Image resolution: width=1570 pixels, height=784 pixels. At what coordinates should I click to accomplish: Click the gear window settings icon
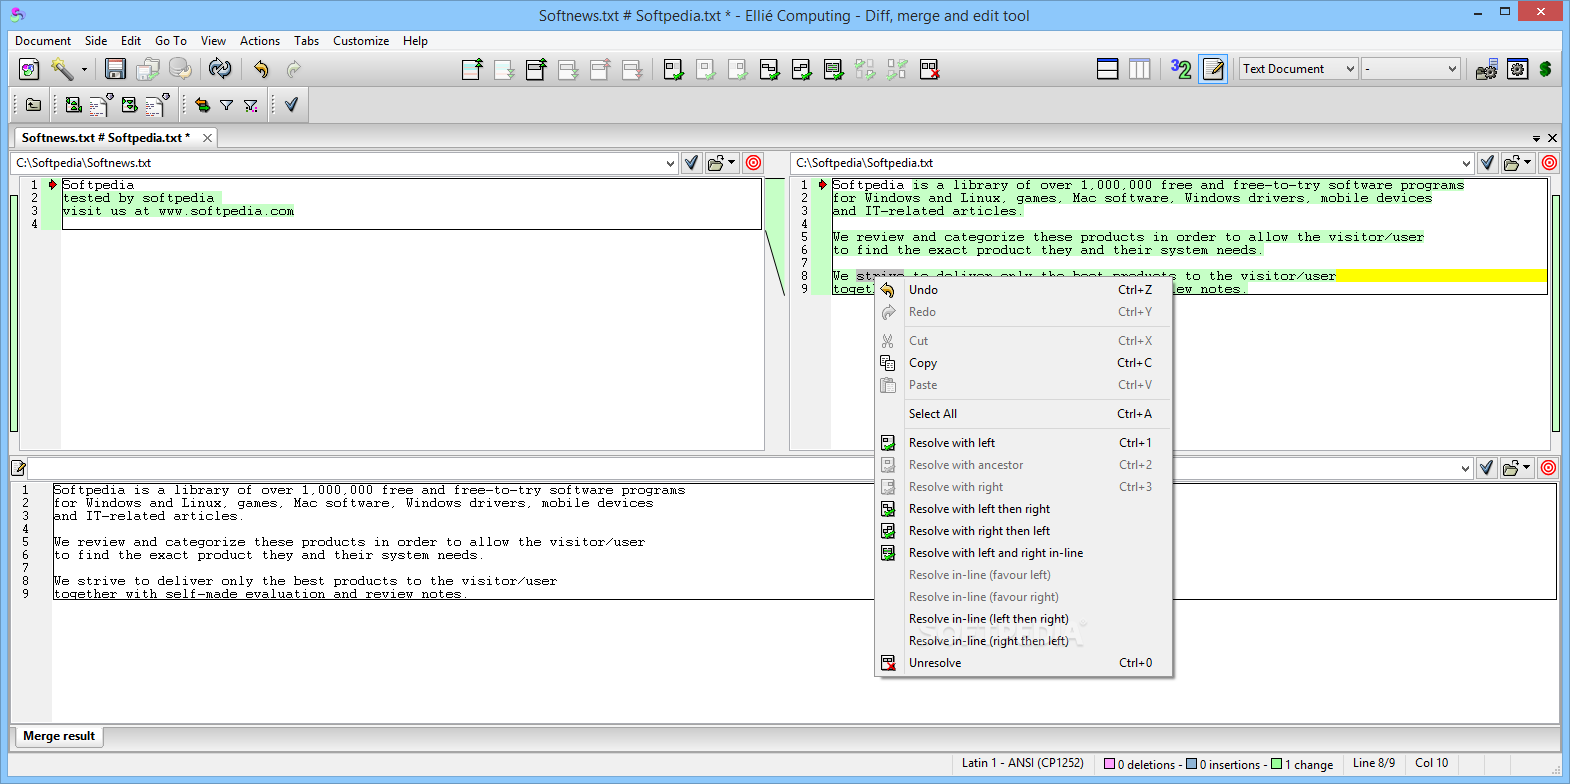[x=1517, y=69]
